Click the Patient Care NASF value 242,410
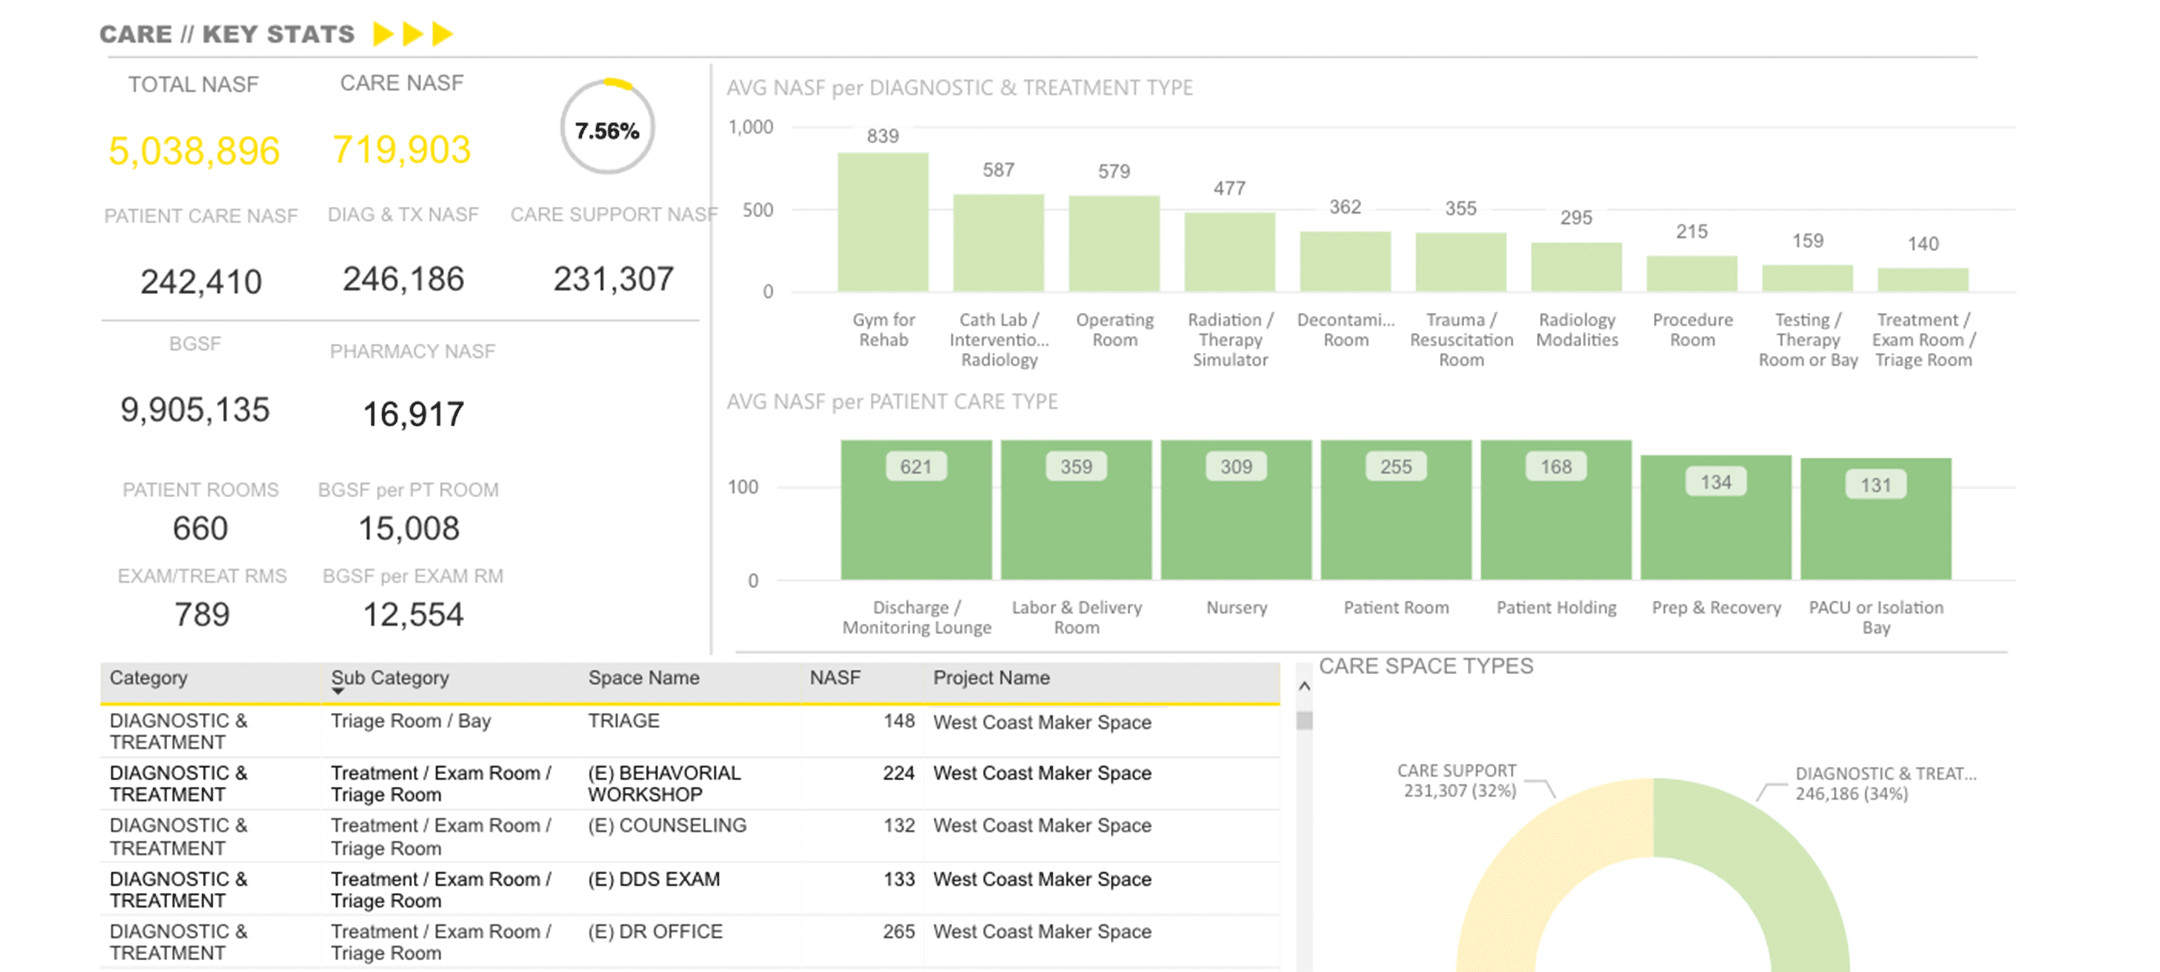2160x972 pixels. pyautogui.click(x=201, y=282)
